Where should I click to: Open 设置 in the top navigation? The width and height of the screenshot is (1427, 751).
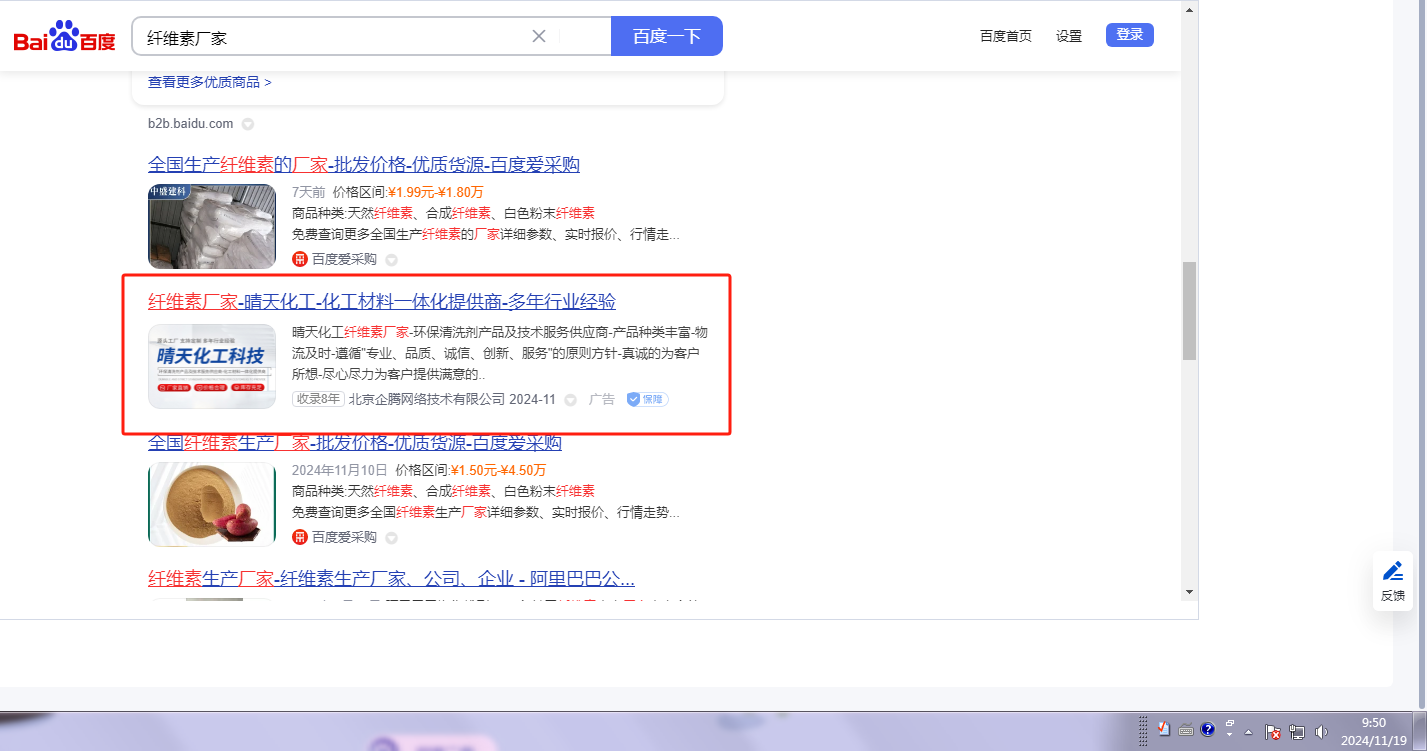click(1069, 36)
